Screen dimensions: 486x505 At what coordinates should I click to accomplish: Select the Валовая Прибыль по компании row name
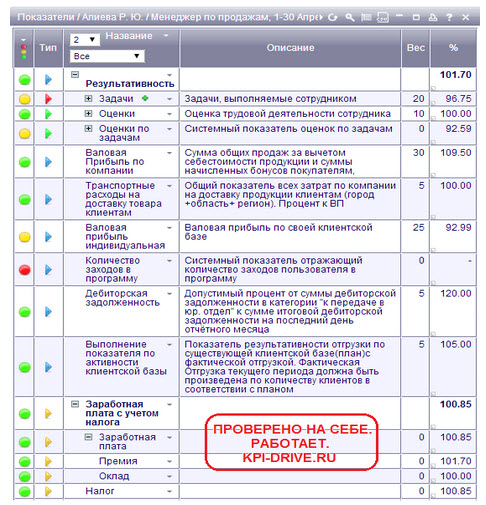114,162
